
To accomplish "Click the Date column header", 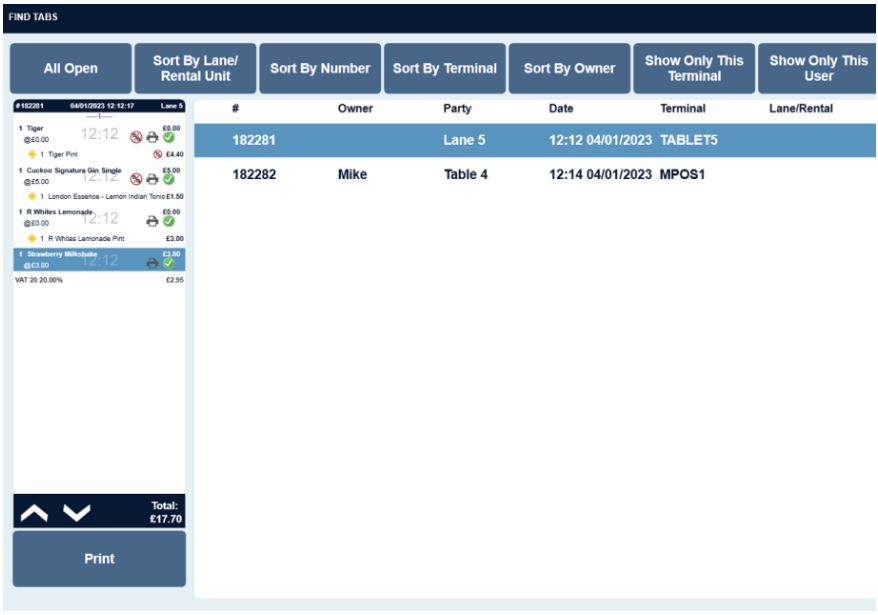I will click(x=561, y=109).
